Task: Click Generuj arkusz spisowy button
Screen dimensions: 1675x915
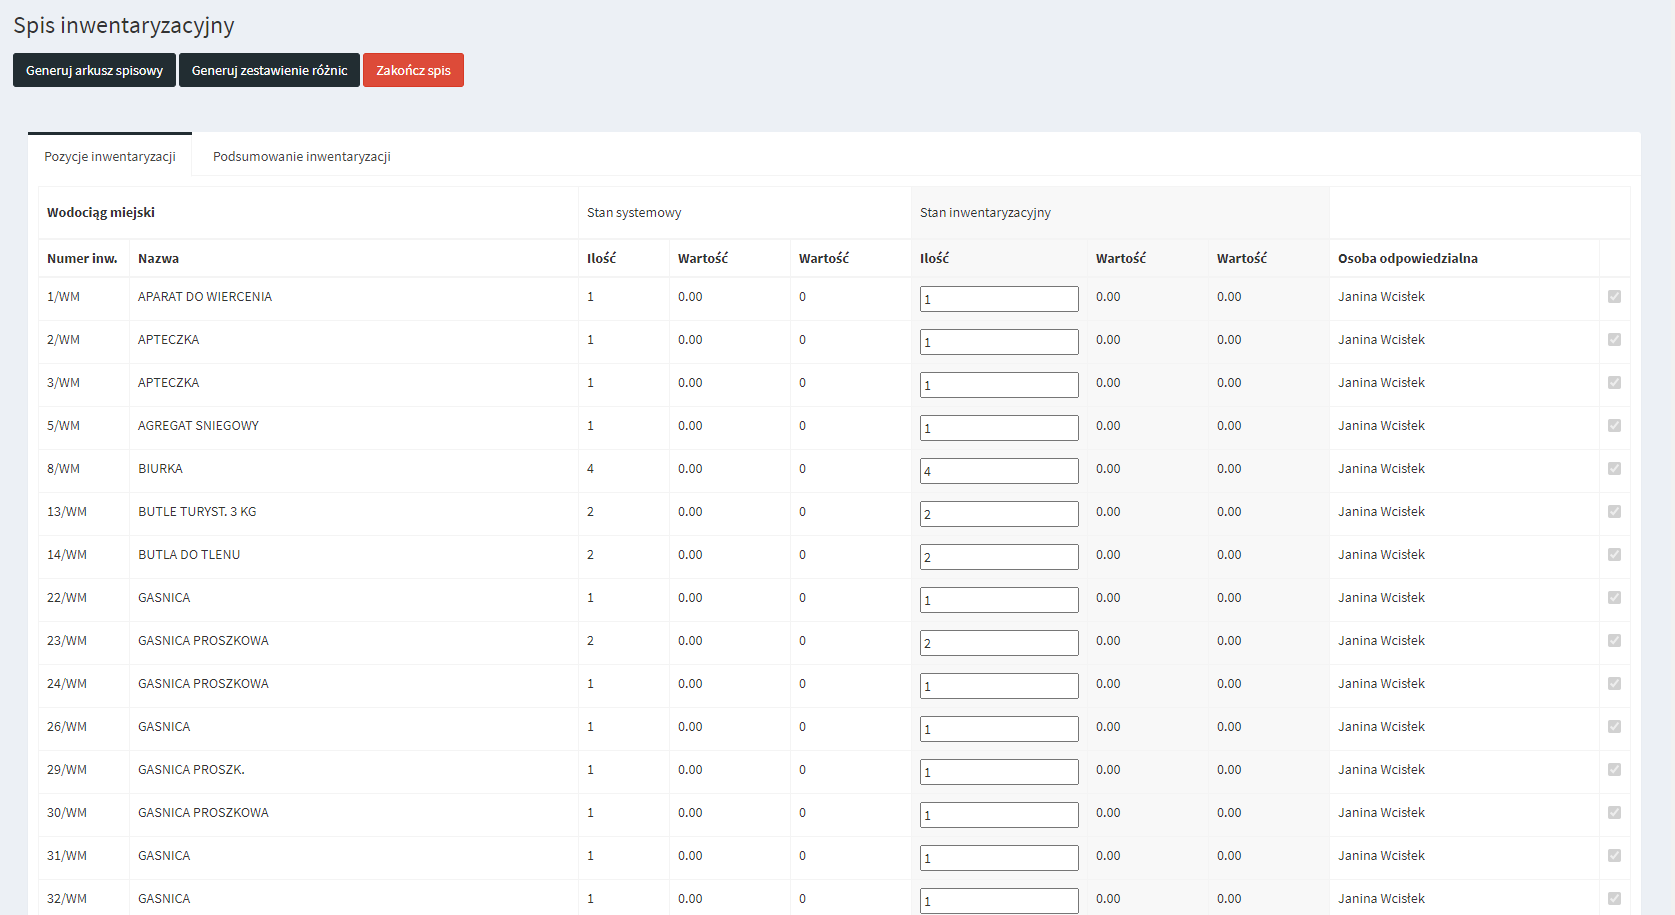Action: [94, 70]
